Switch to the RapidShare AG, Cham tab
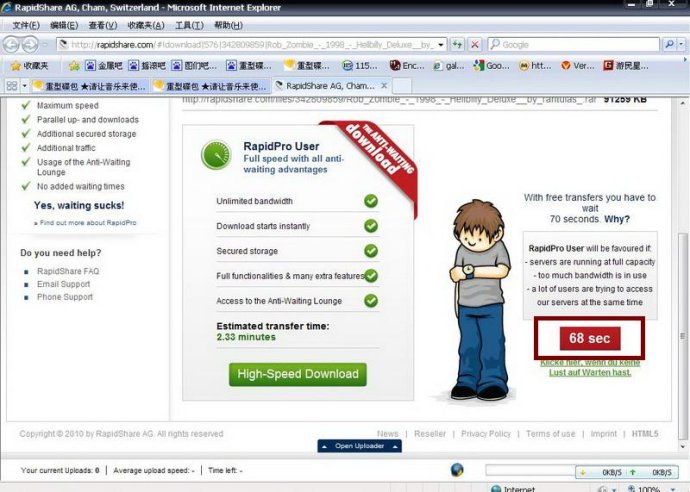 pyautogui.click(x=330, y=86)
